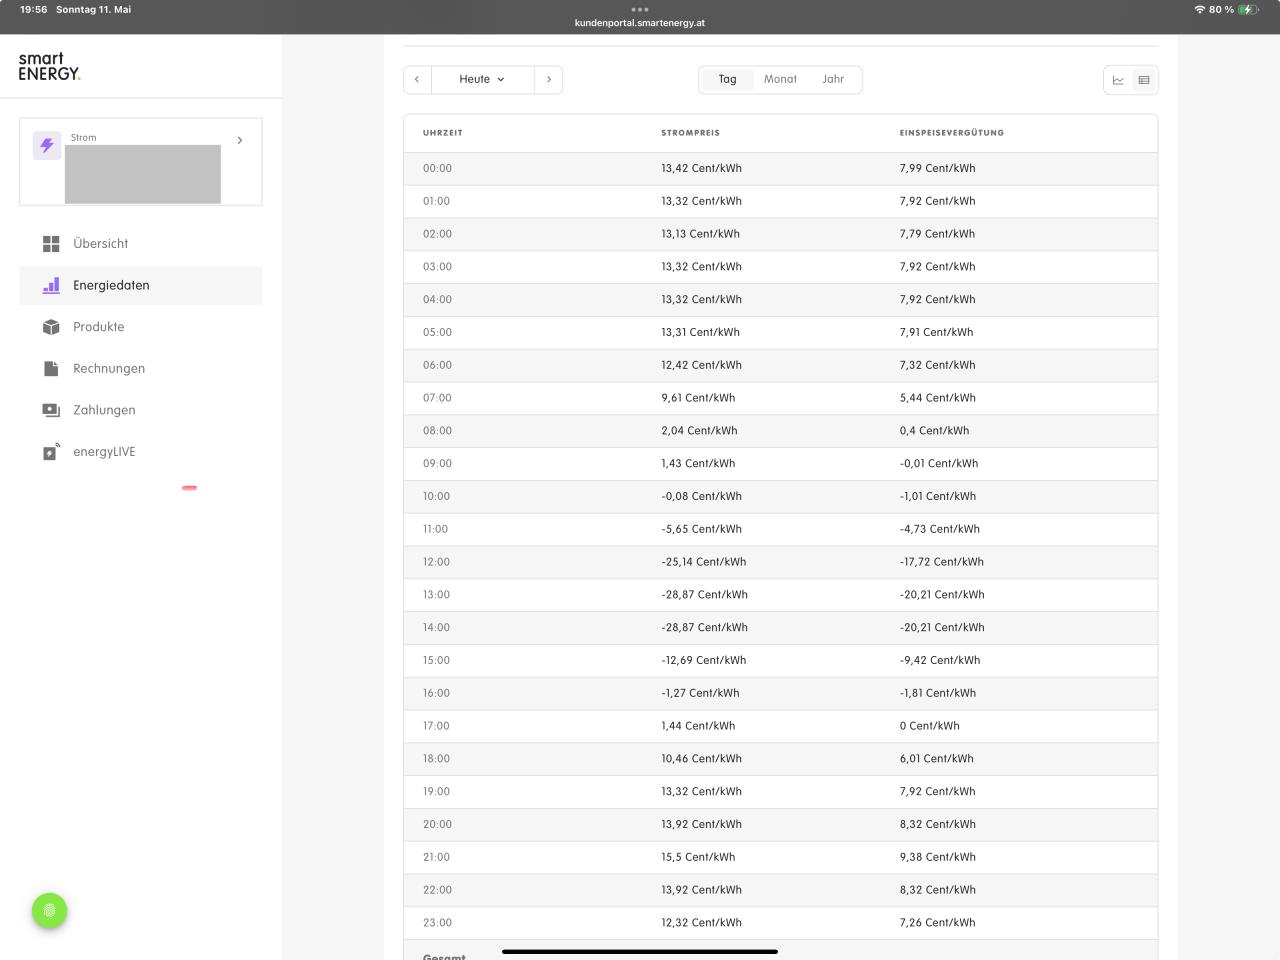Switch to table view icon
The image size is (1280, 960).
click(x=1144, y=80)
